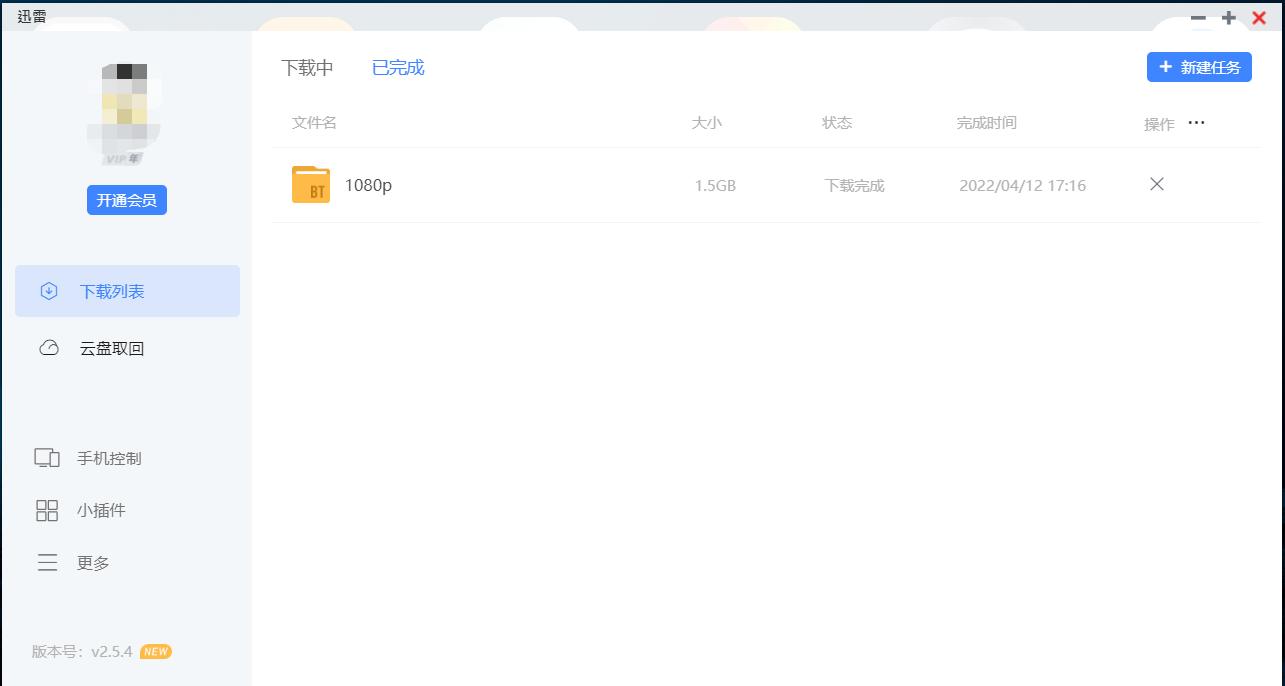
Task: Switch to the 已完成 completed tab
Action: tap(397, 67)
